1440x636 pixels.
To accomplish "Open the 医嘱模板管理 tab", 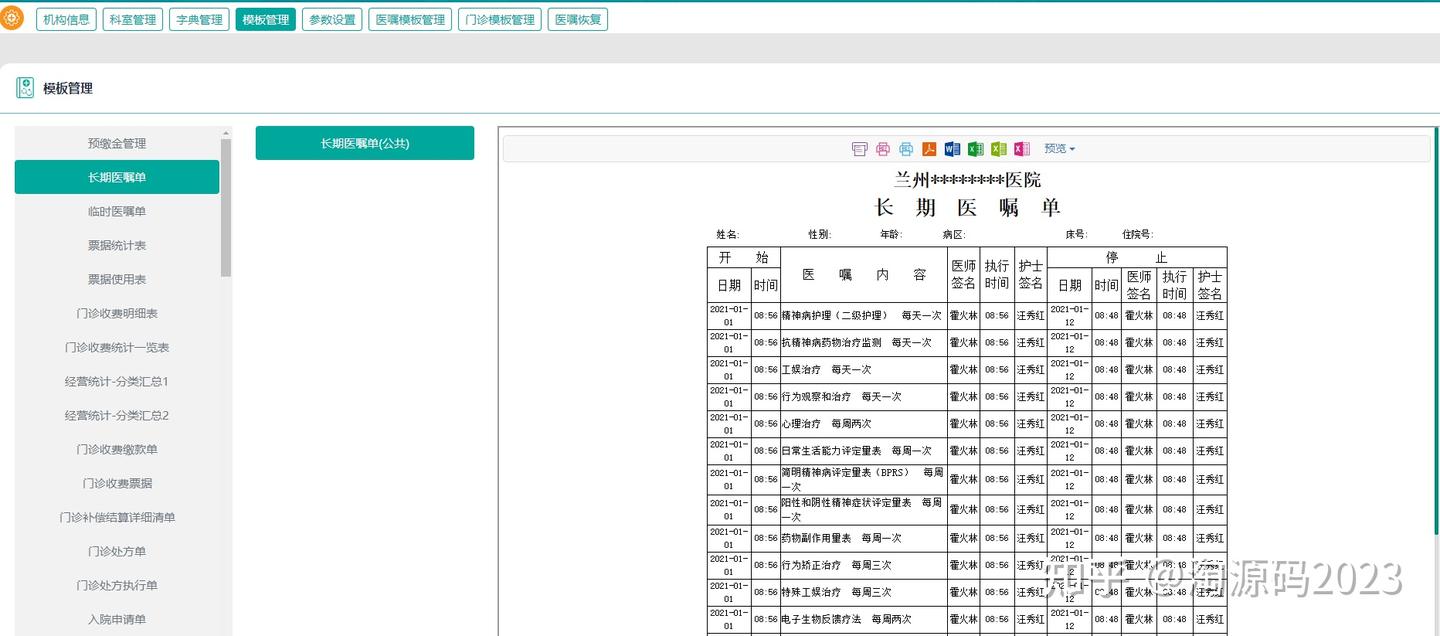I will [x=410, y=19].
